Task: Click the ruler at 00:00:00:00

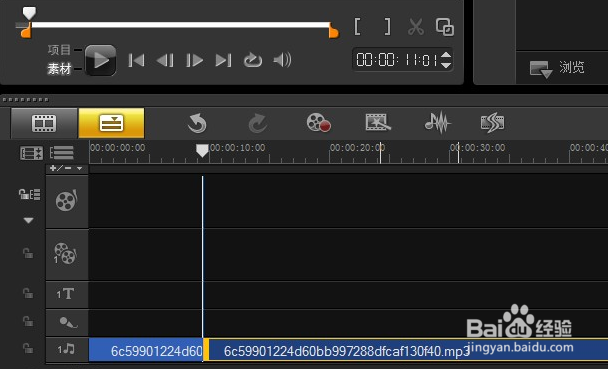Action: 117,148
